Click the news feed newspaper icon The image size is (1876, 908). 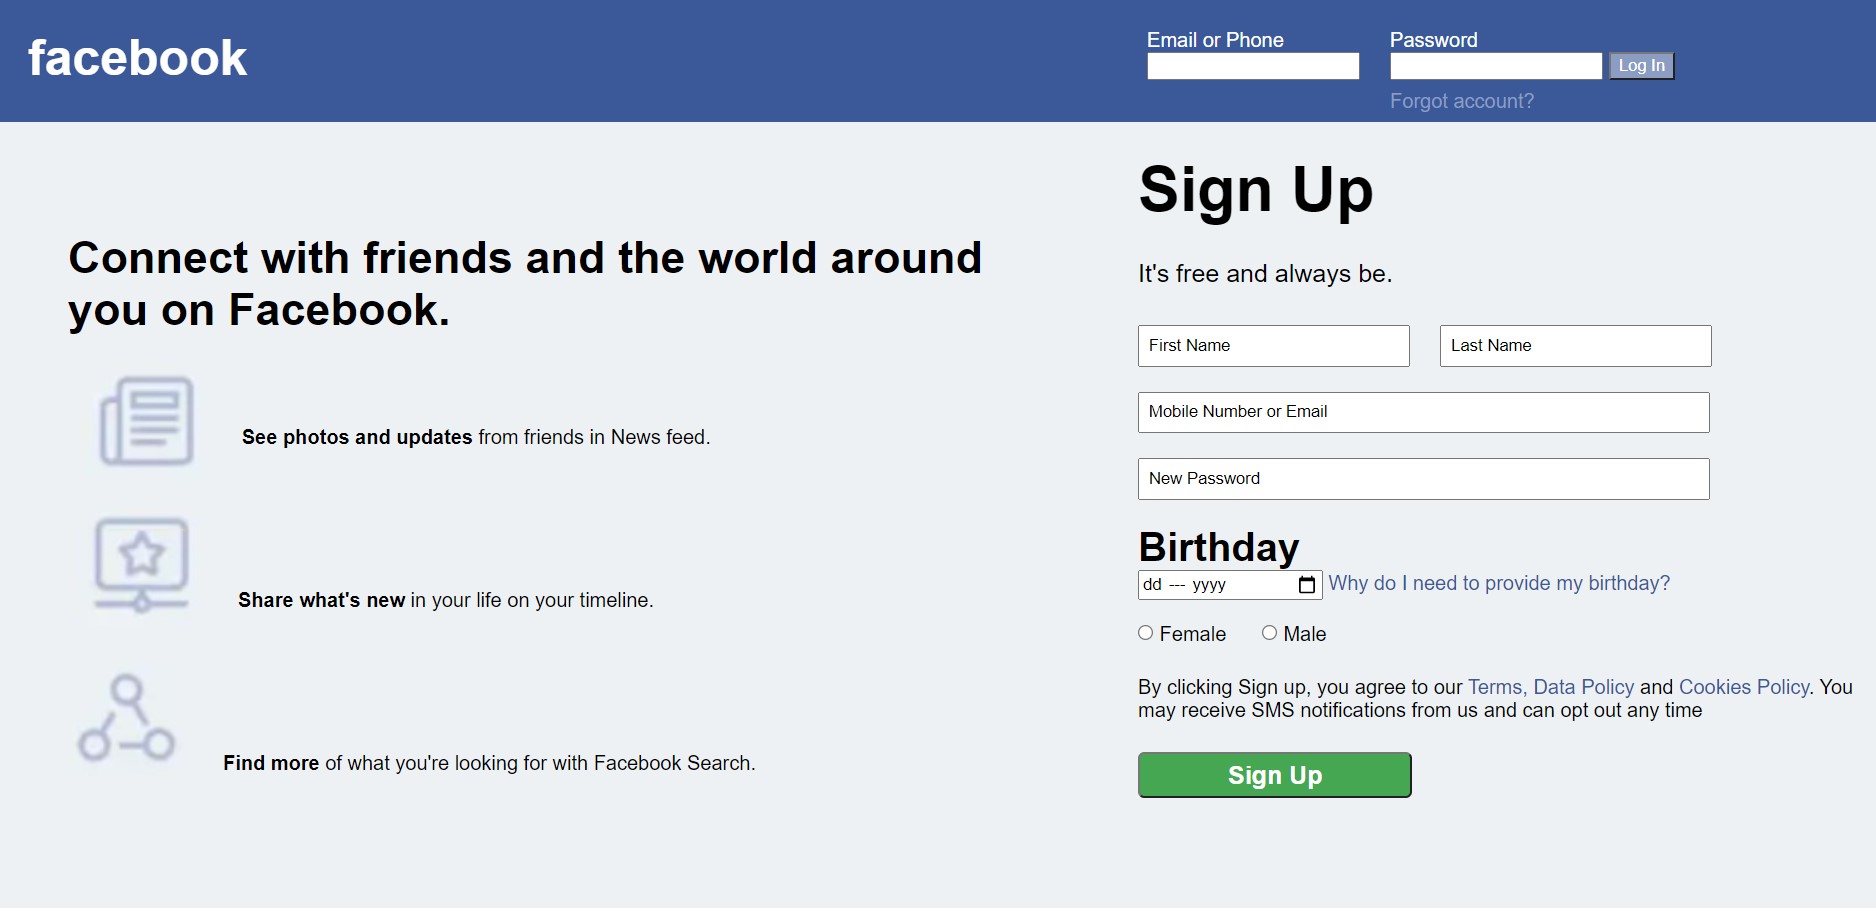147,421
